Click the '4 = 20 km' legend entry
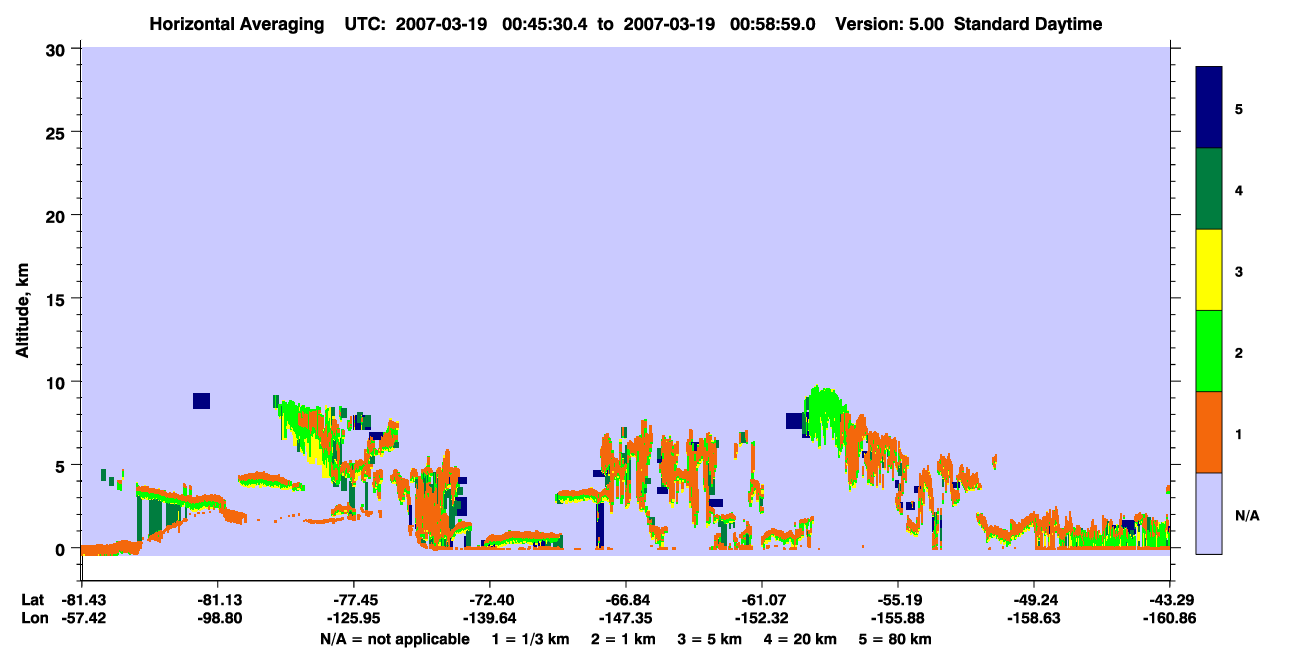Image resolution: width=1300 pixels, height=667 pixels. pyautogui.click(x=801, y=639)
